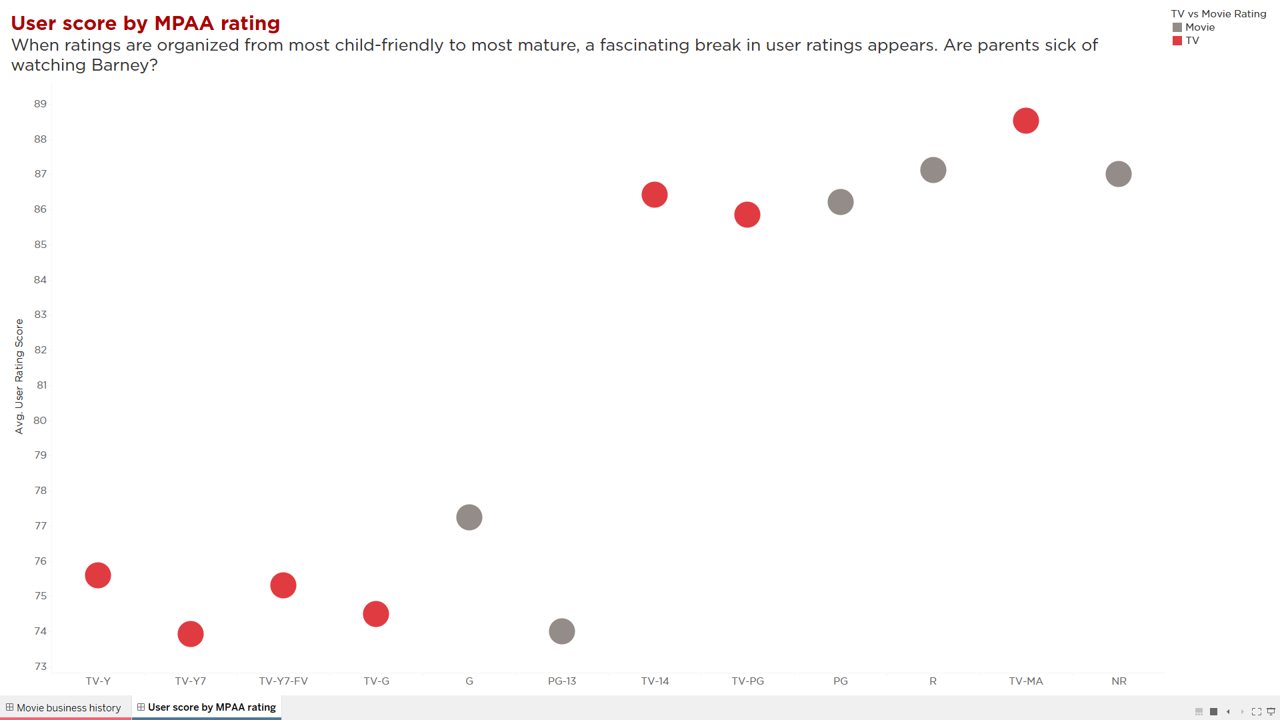Select the PG-13 gray data point
The height and width of the screenshot is (720, 1280).
click(562, 631)
